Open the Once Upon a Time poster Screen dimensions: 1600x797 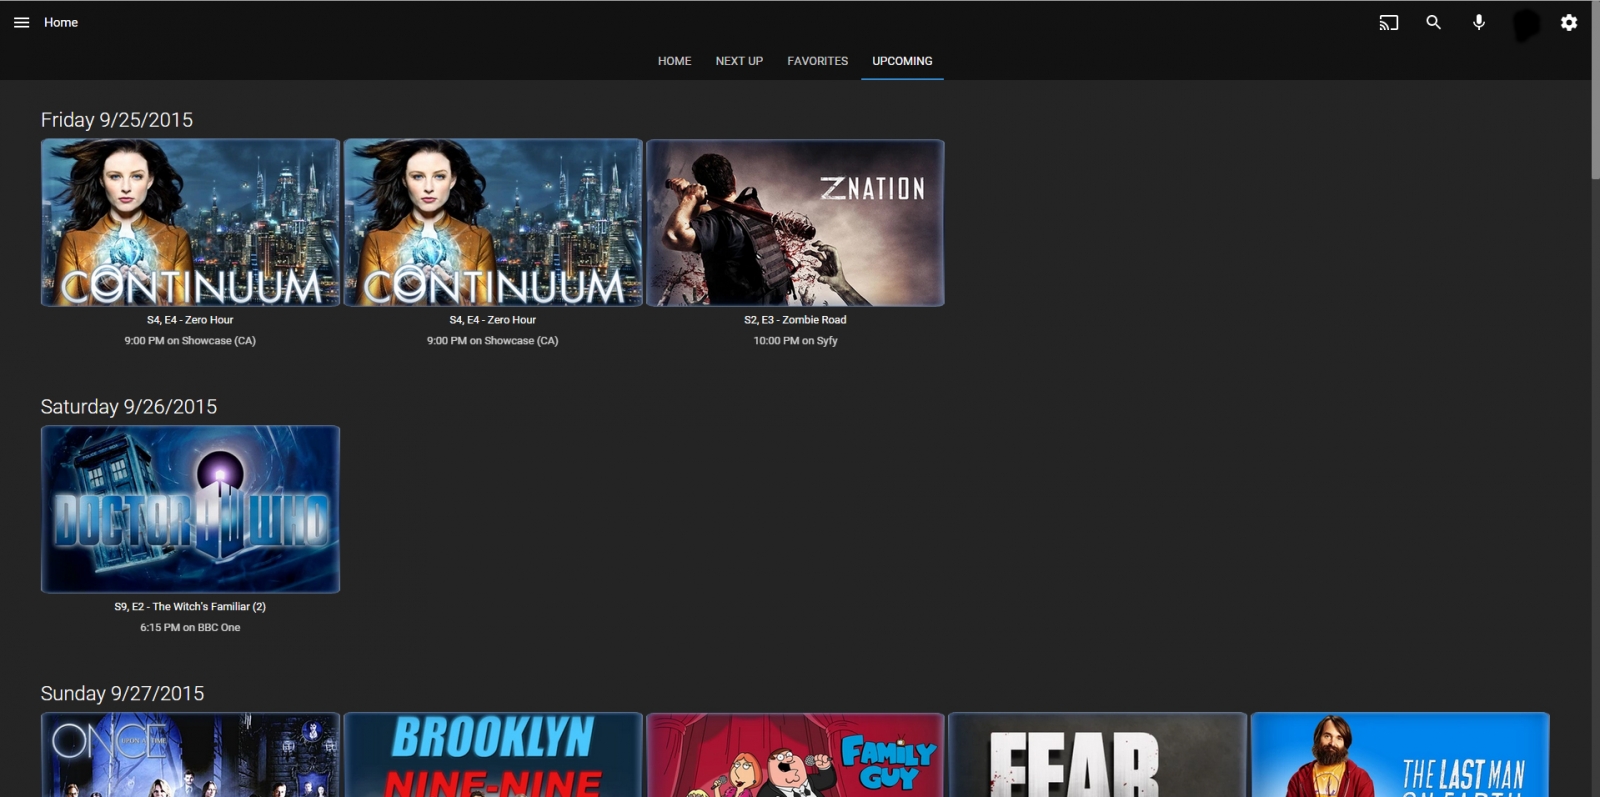click(190, 754)
